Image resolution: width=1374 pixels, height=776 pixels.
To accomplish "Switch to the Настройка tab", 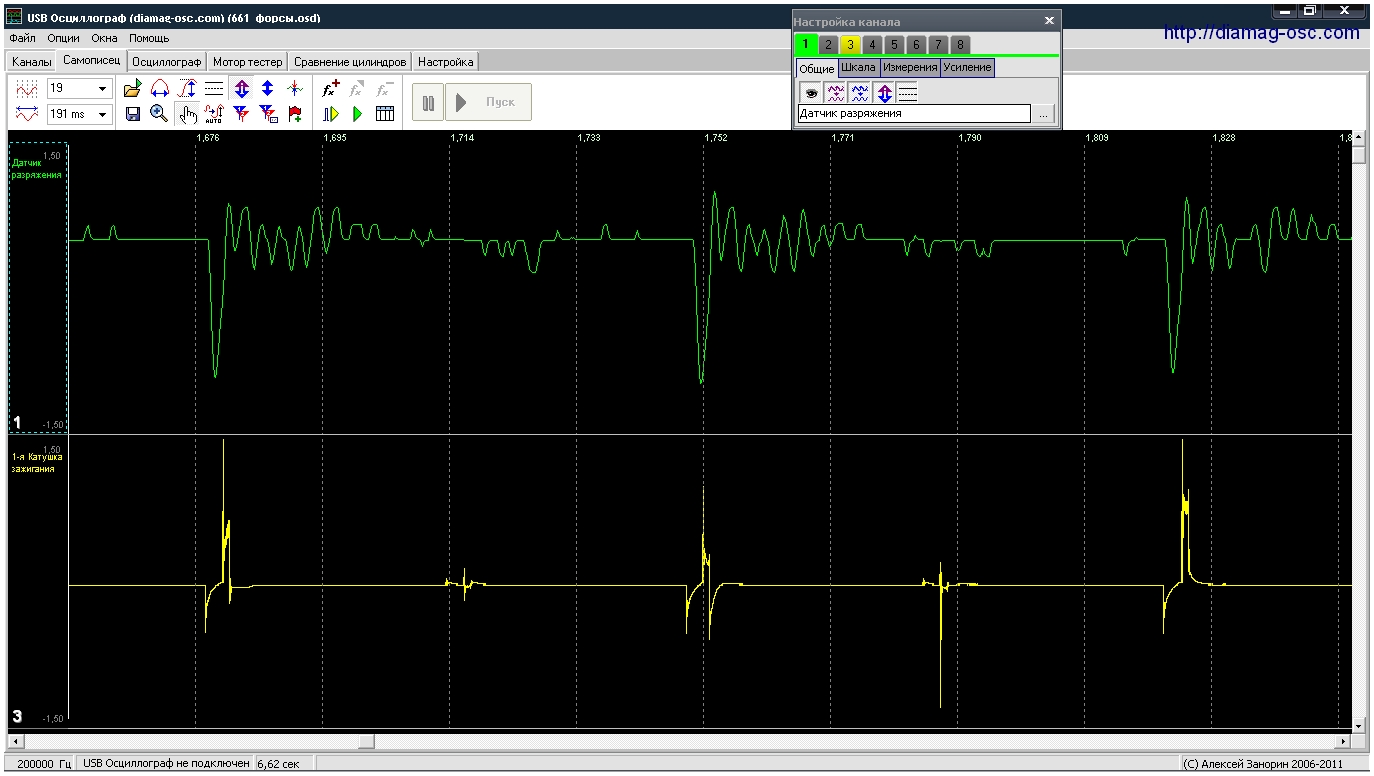I will 446,62.
